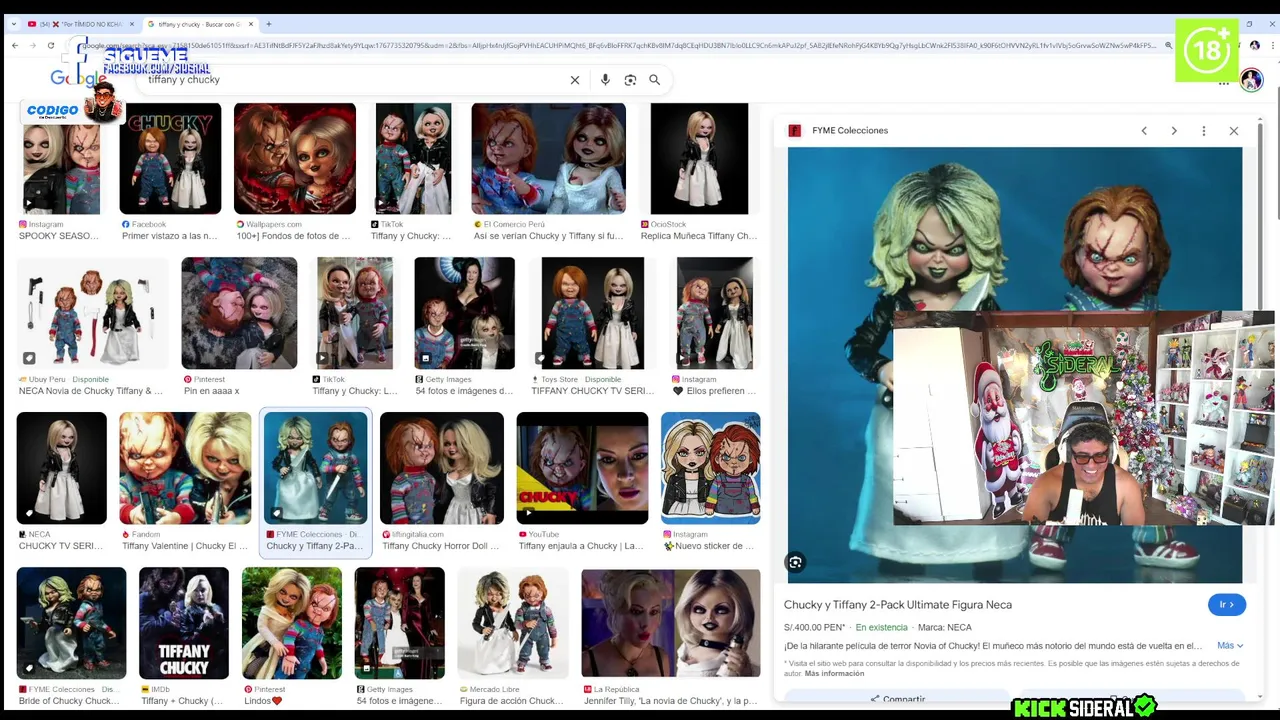Open the Facebook Primer vistazo thumbnail
Viewport: 1280px width, 720px height.
click(x=170, y=159)
